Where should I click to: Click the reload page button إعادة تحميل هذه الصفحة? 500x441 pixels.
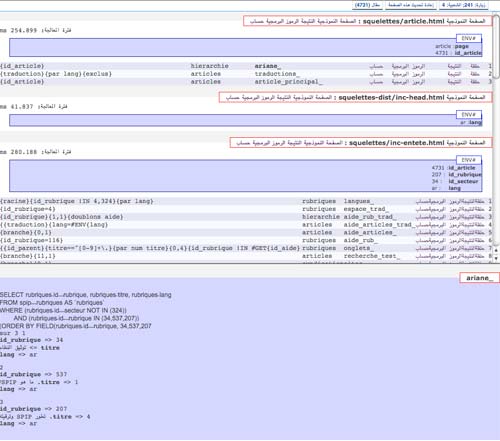coord(411,5)
